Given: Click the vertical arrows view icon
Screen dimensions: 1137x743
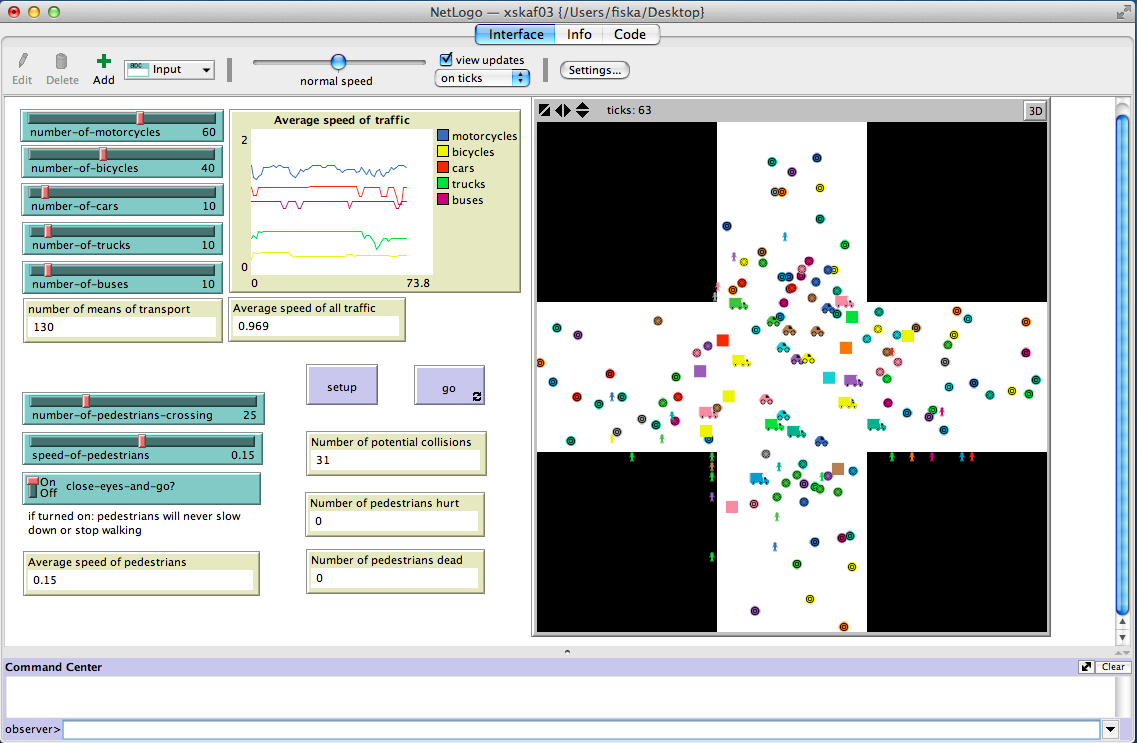Looking at the screenshot, I should point(582,110).
